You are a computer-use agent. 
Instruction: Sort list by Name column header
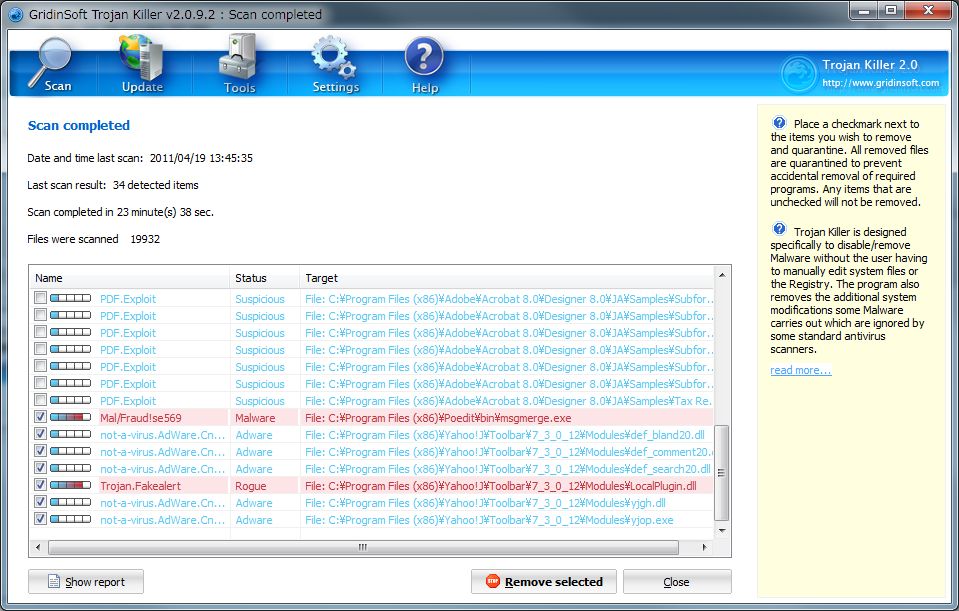(x=128, y=278)
